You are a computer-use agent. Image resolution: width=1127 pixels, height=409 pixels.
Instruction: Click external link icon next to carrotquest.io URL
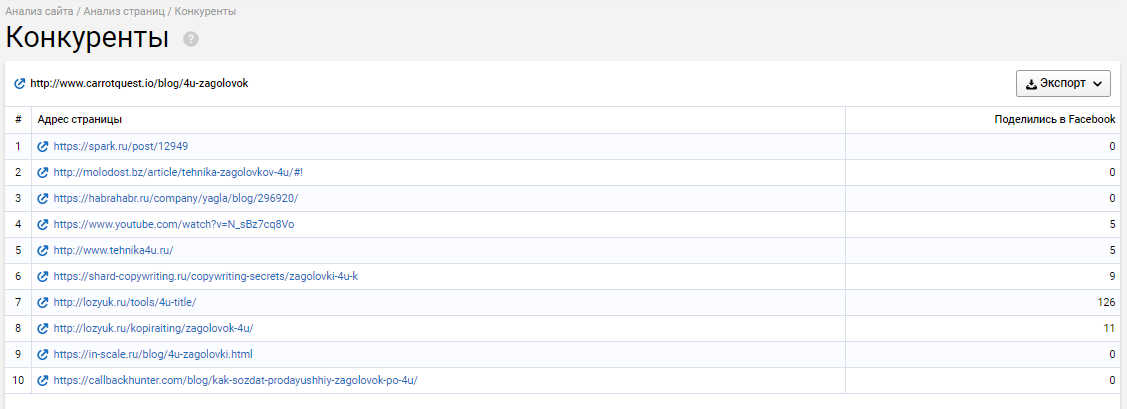[19, 83]
